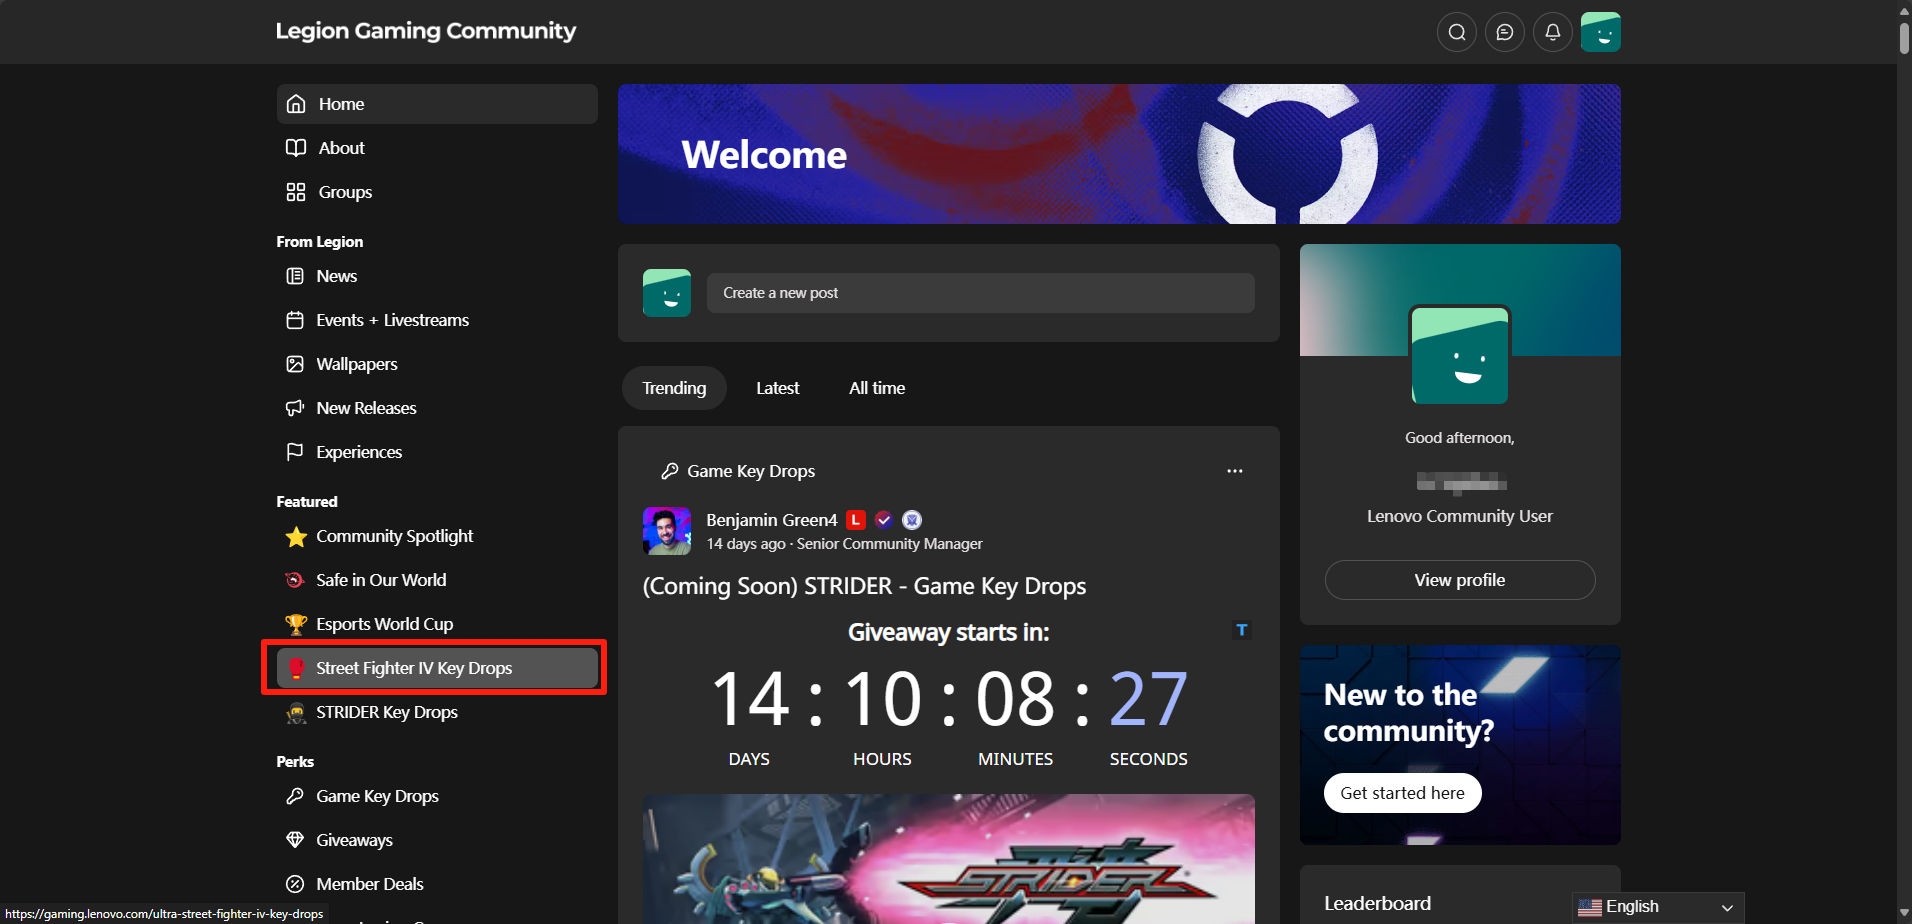Click the Wallpapers image icon
The height and width of the screenshot is (924, 1912).
[x=295, y=364]
